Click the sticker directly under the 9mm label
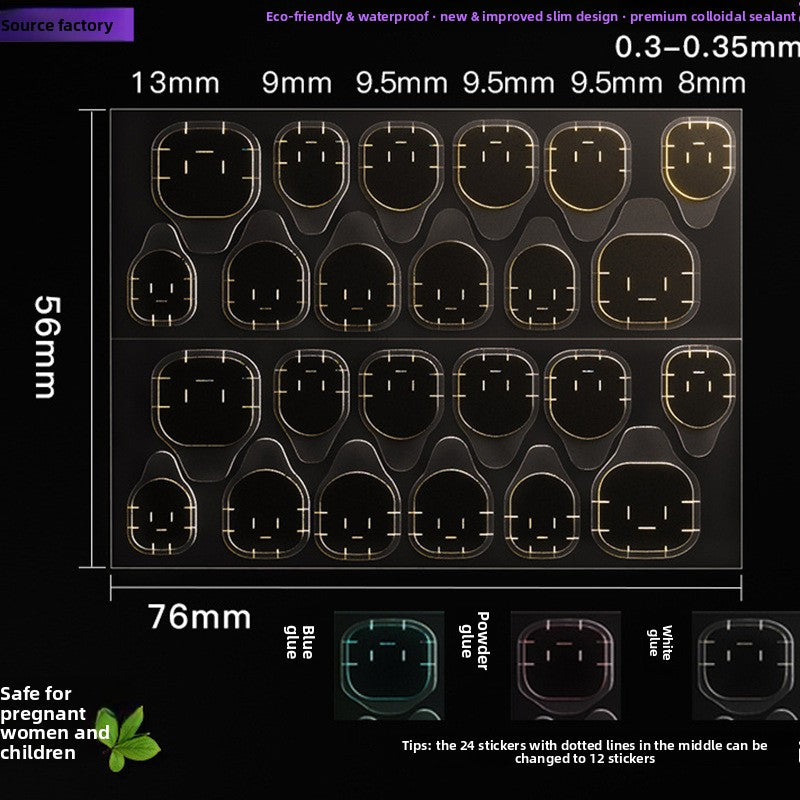This screenshot has width=800, height=800. [x=310, y=163]
